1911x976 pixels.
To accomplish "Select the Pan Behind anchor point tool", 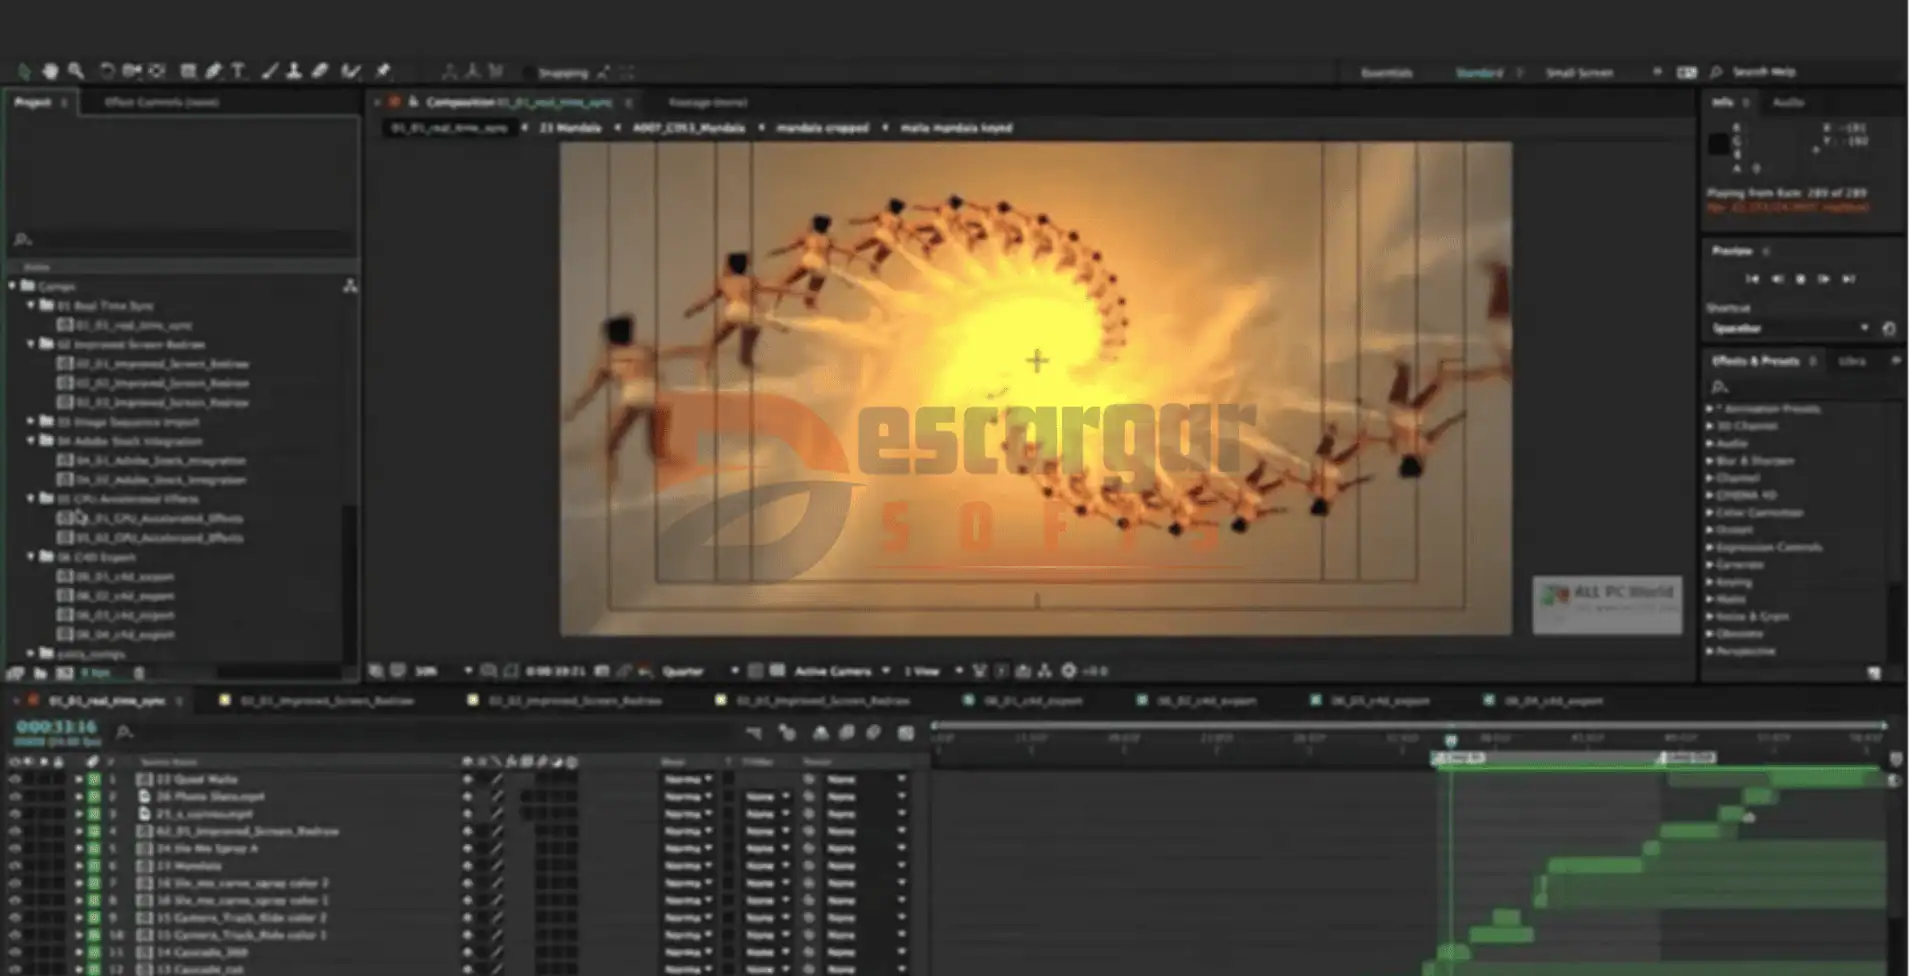I will [158, 72].
